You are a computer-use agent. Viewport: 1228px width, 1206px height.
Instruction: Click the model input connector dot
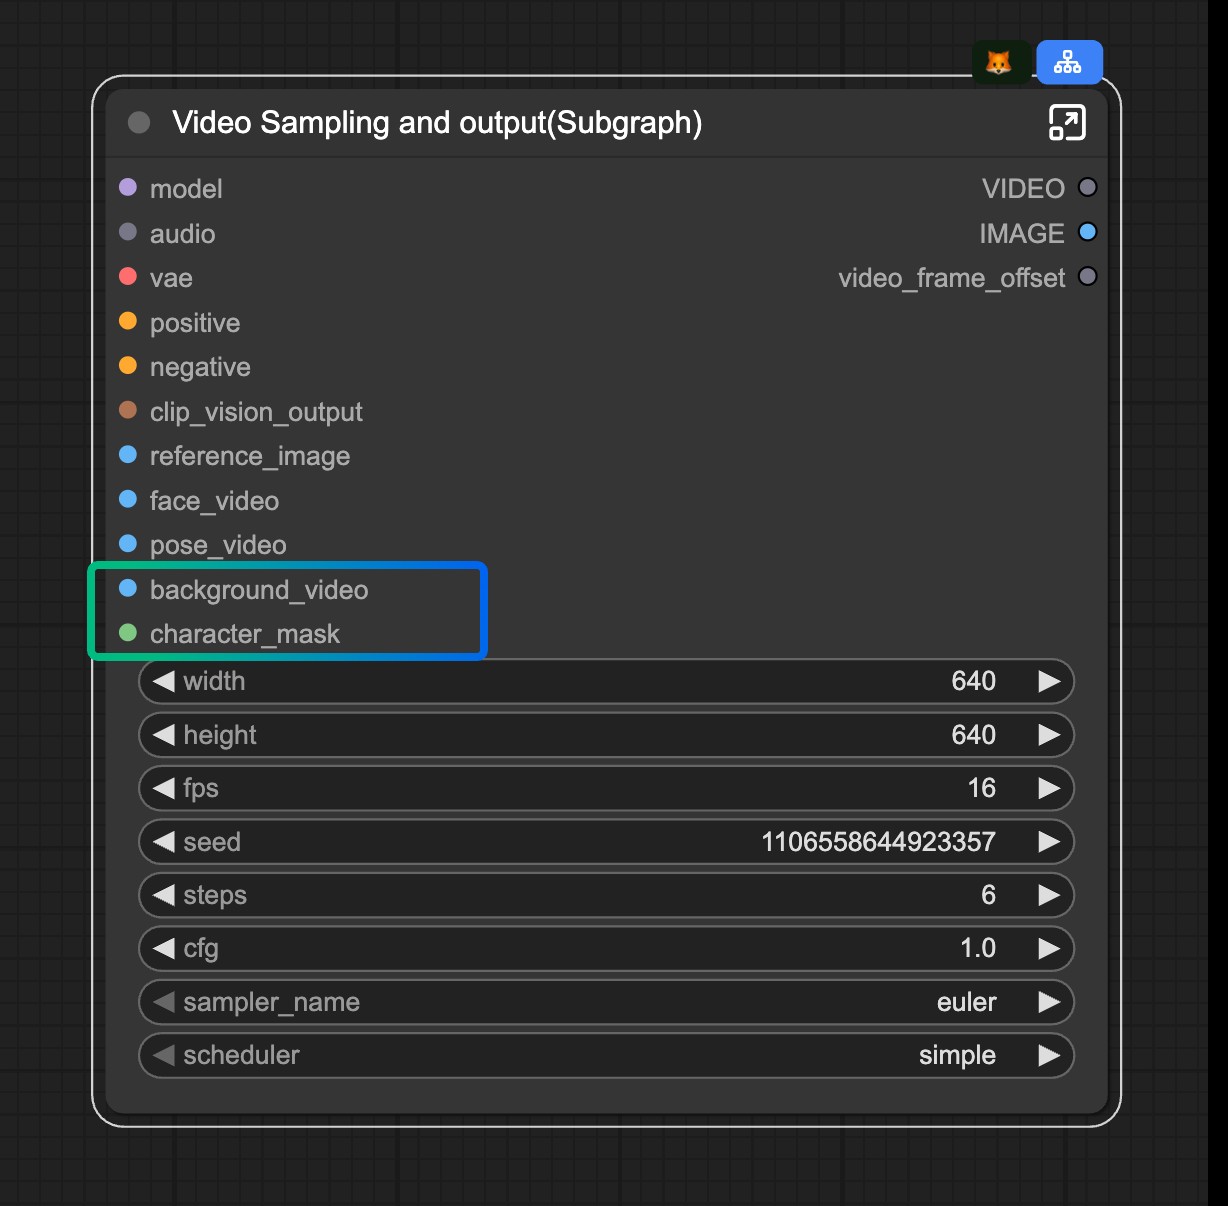coord(128,186)
